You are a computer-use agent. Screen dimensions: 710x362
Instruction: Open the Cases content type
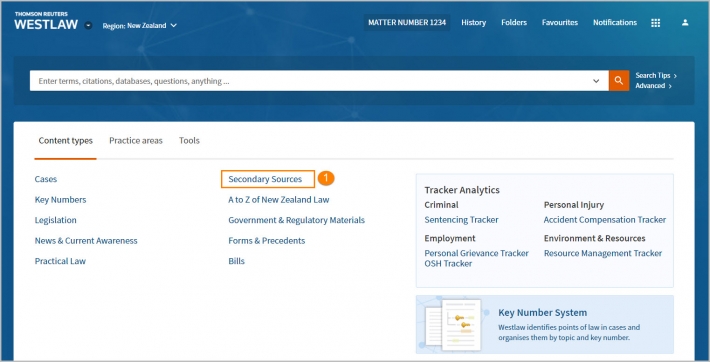click(x=46, y=179)
